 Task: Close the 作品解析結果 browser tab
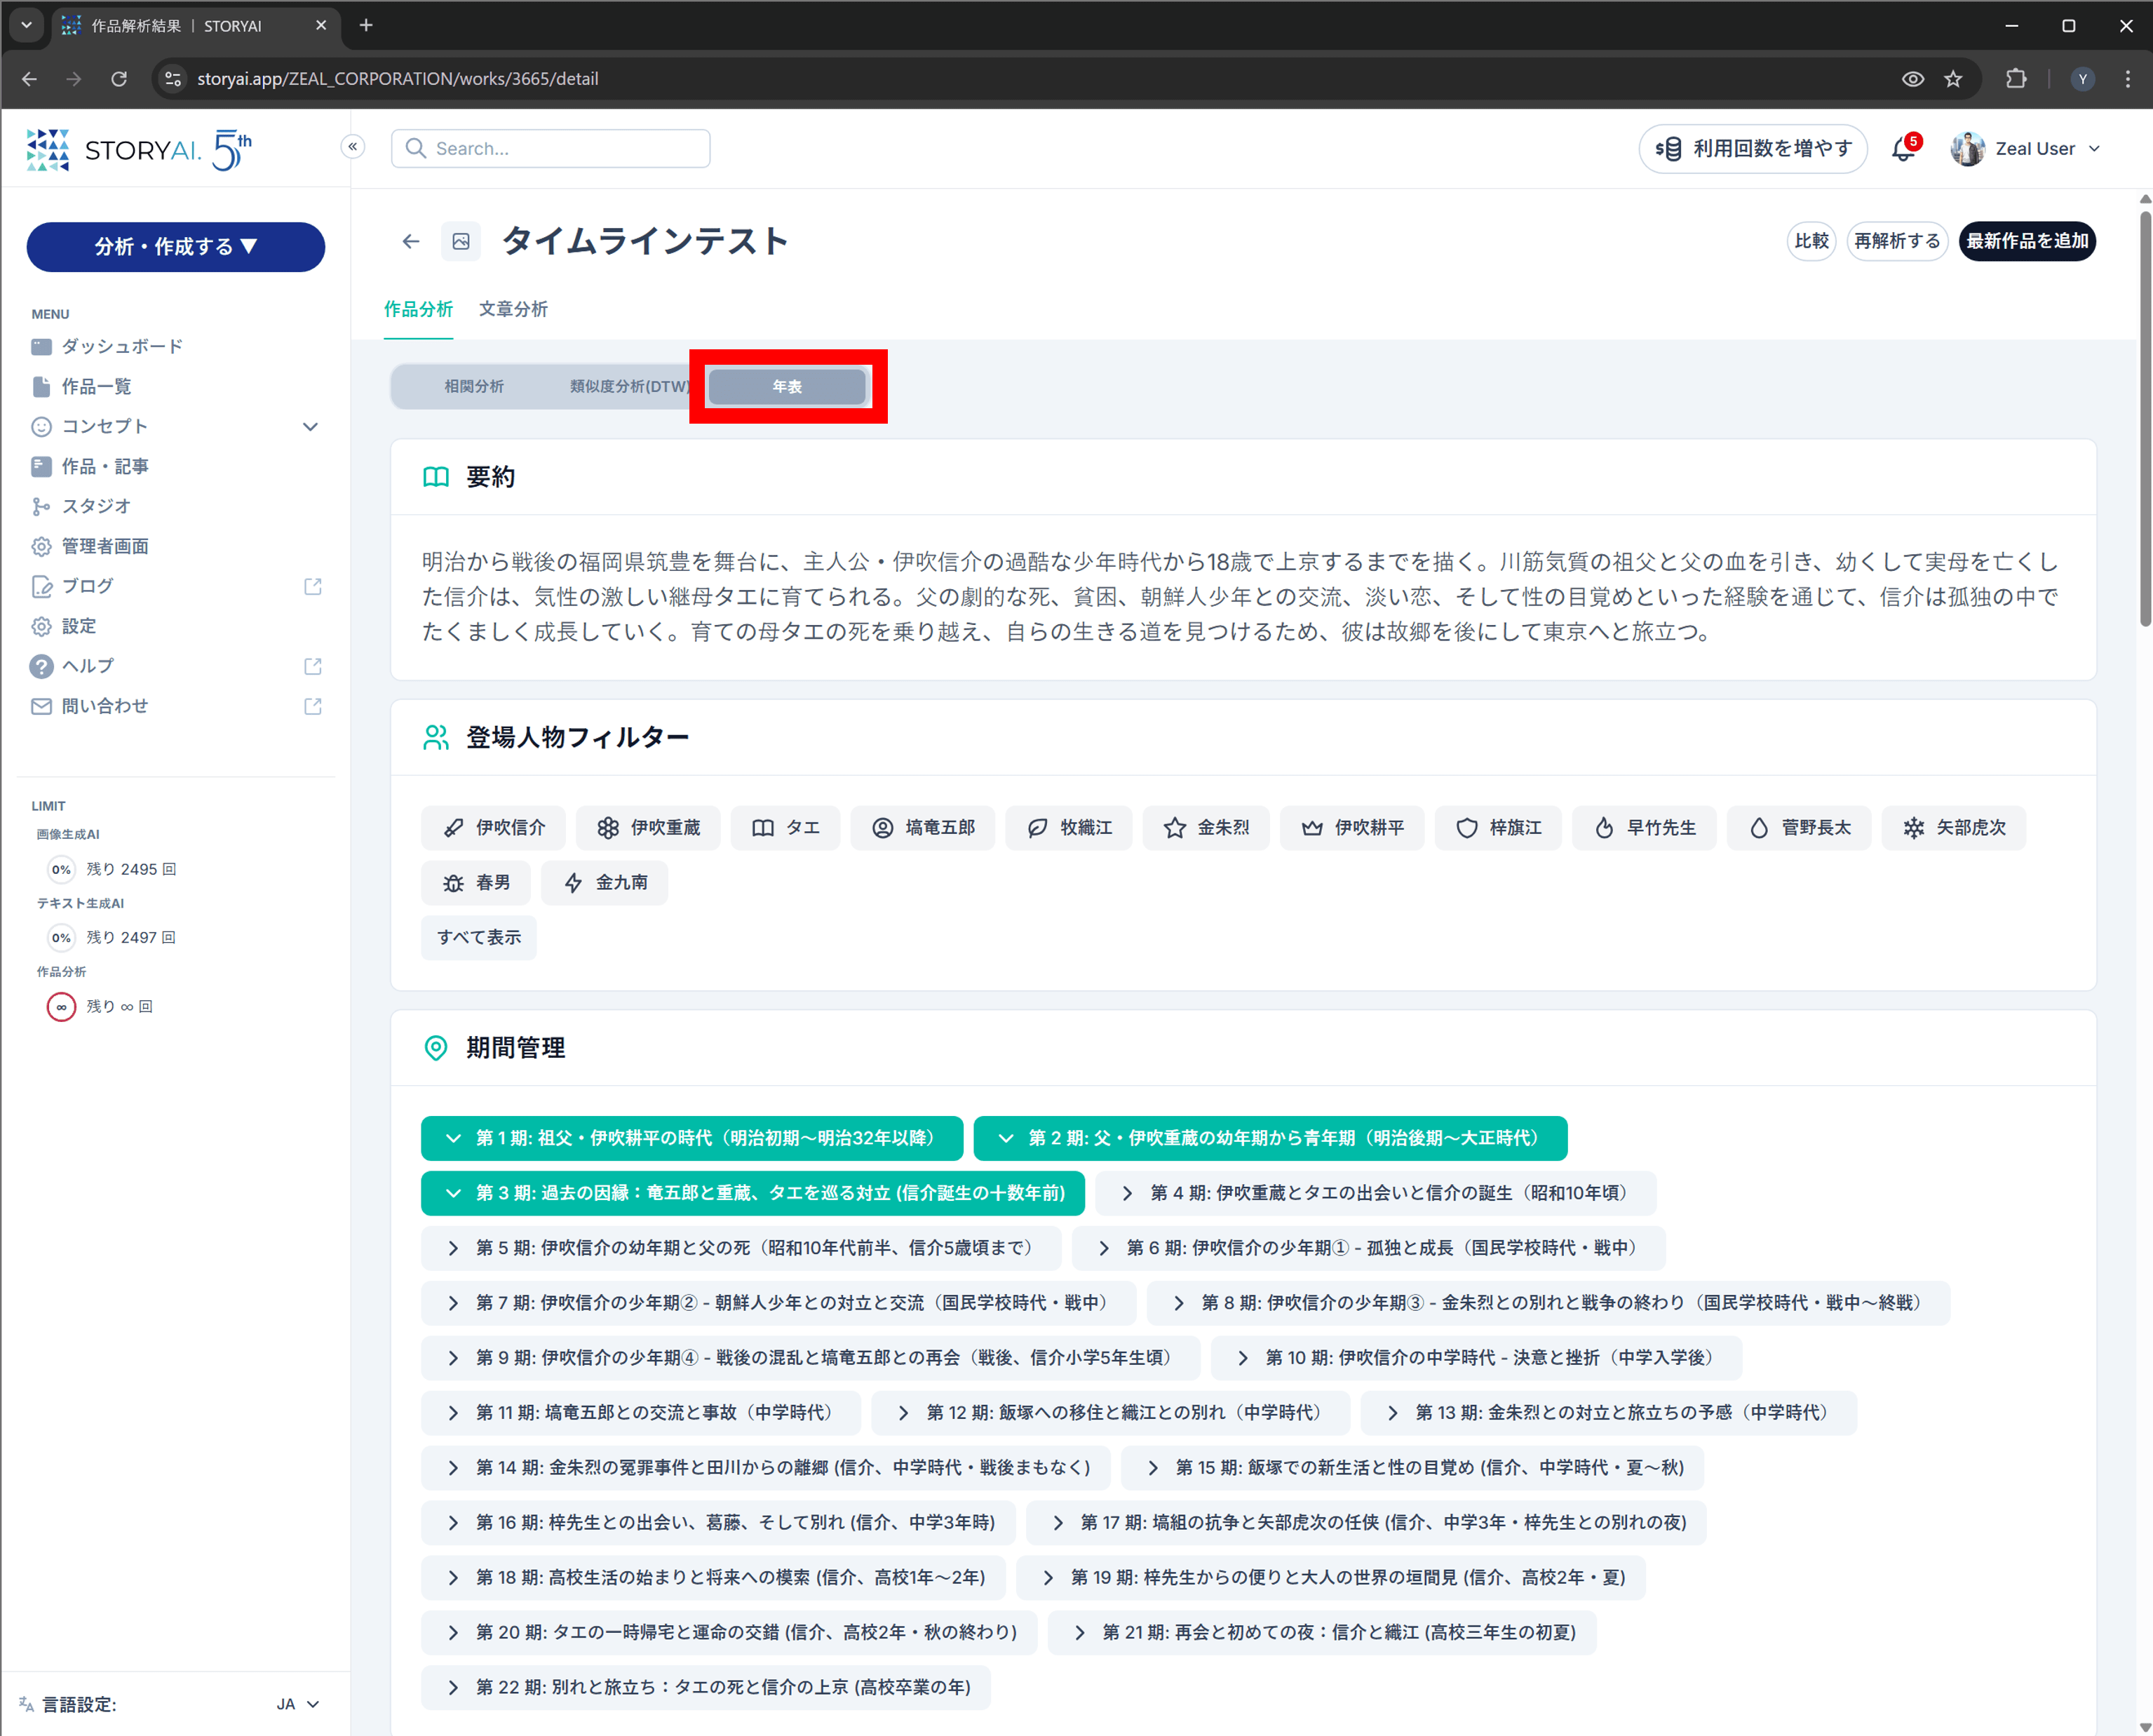pos(321,26)
